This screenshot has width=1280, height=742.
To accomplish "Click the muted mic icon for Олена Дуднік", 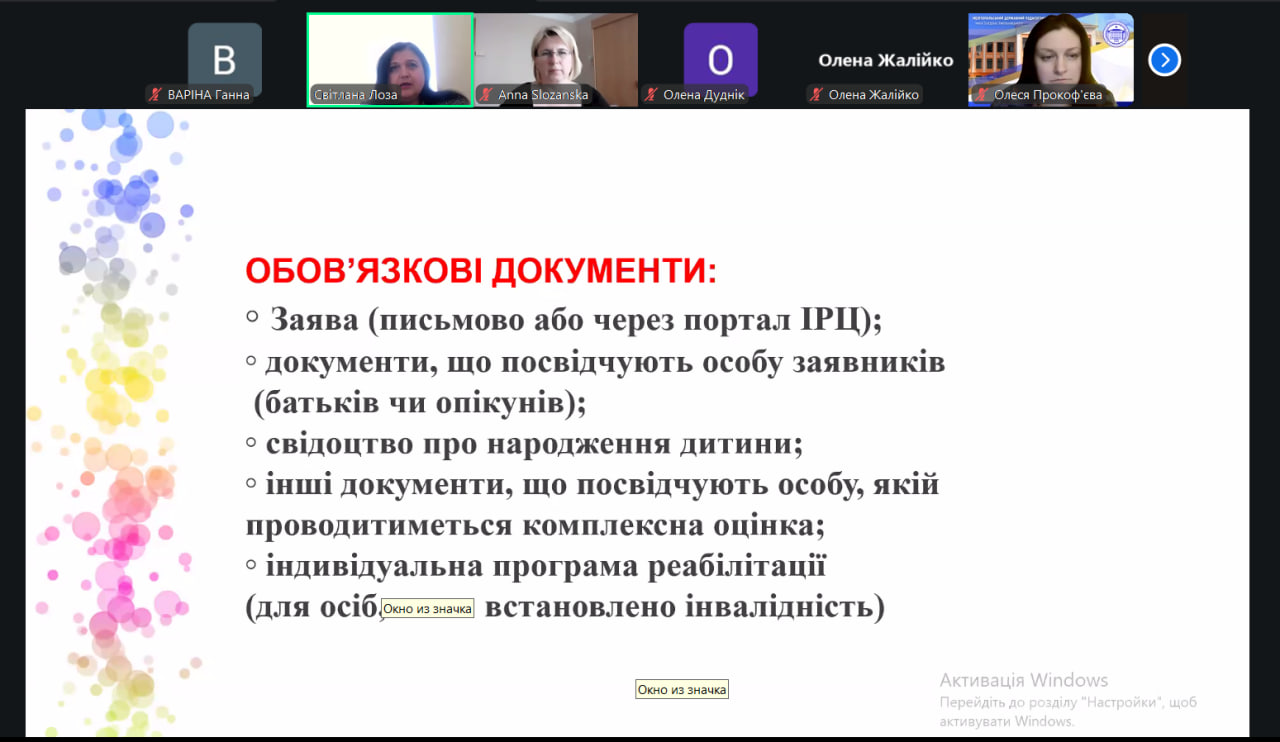I will pyautogui.click(x=652, y=95).
